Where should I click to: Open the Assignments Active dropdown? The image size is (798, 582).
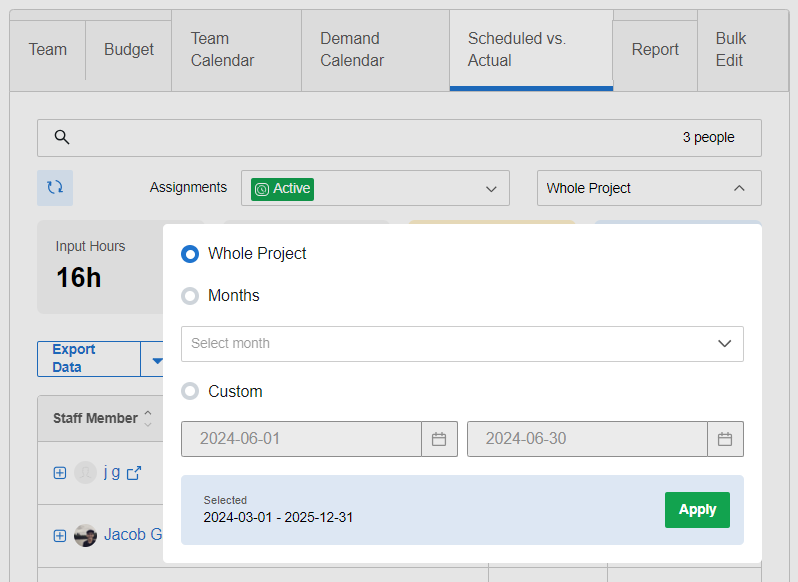(x=375, y=188)
